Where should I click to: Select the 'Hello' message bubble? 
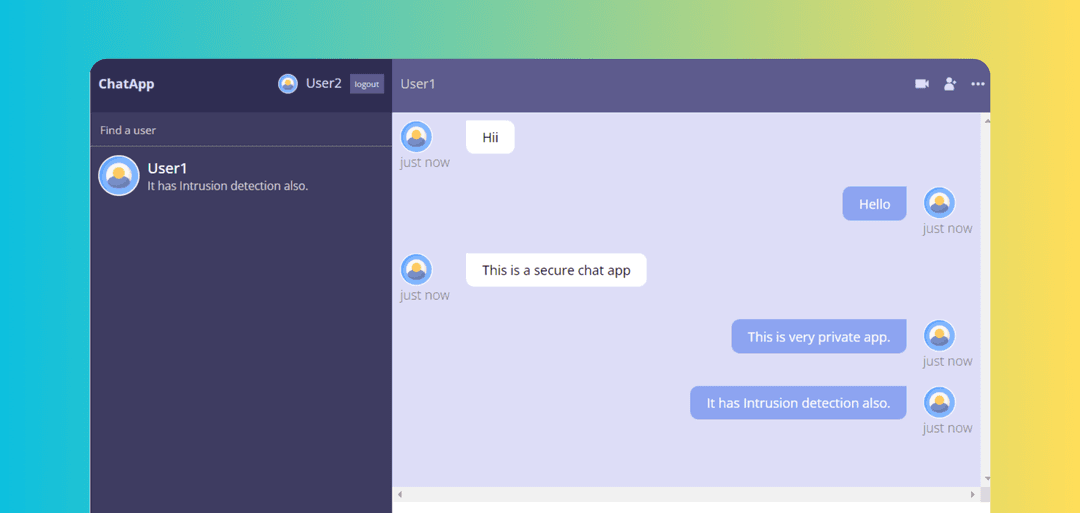874,204
